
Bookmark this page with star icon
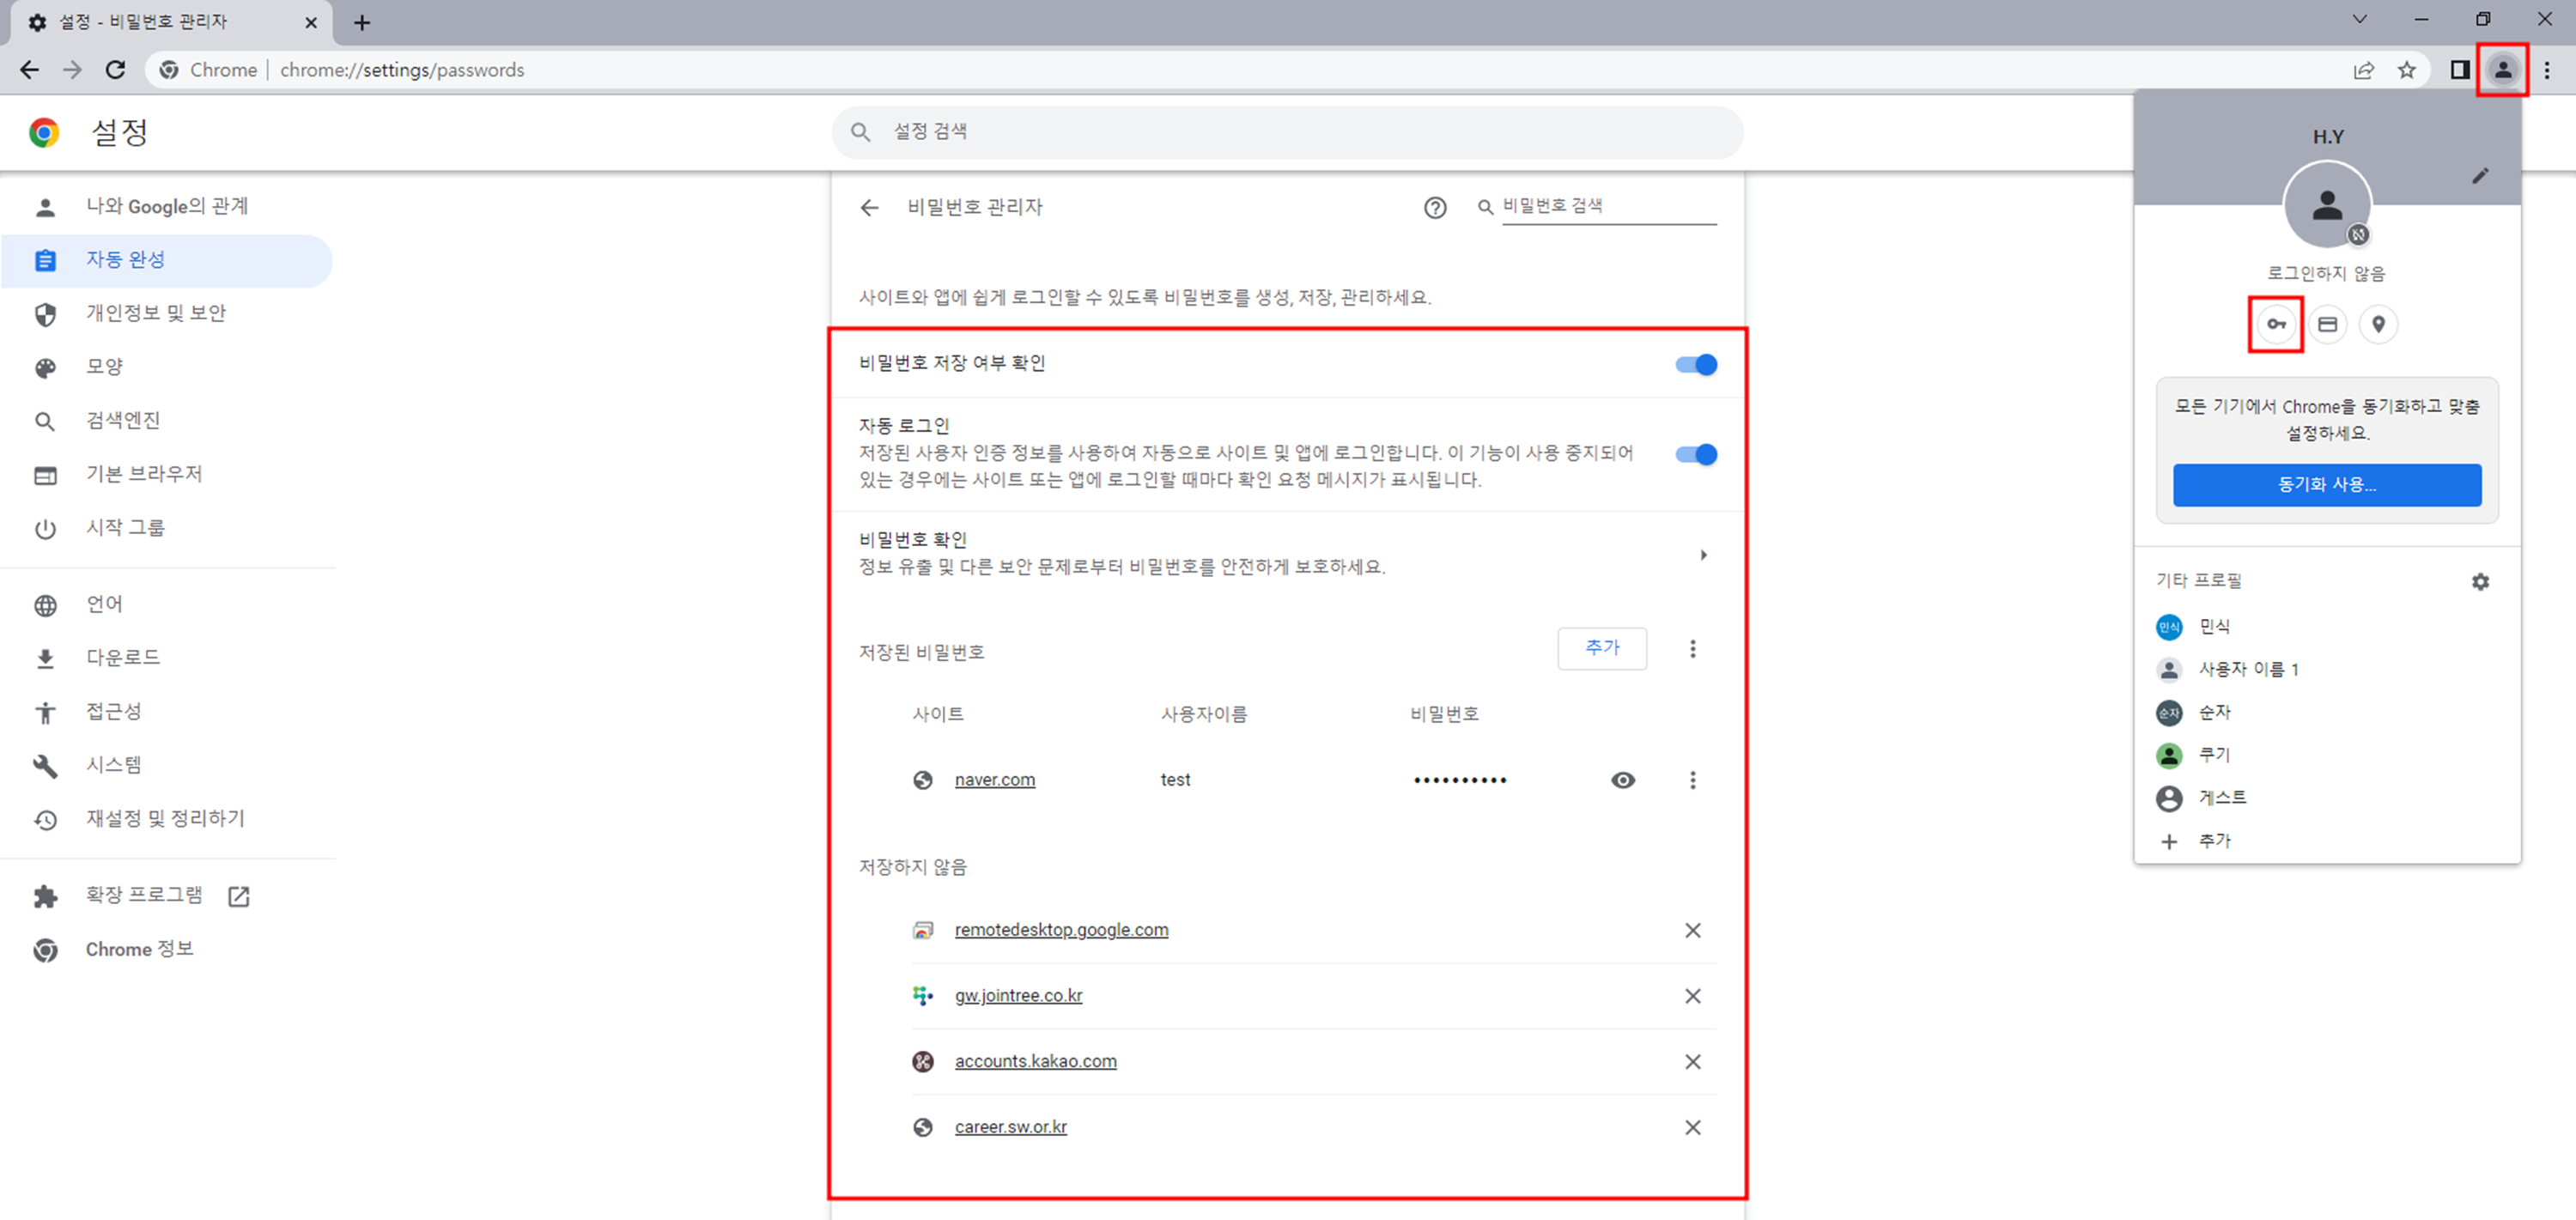[2406, 70]
